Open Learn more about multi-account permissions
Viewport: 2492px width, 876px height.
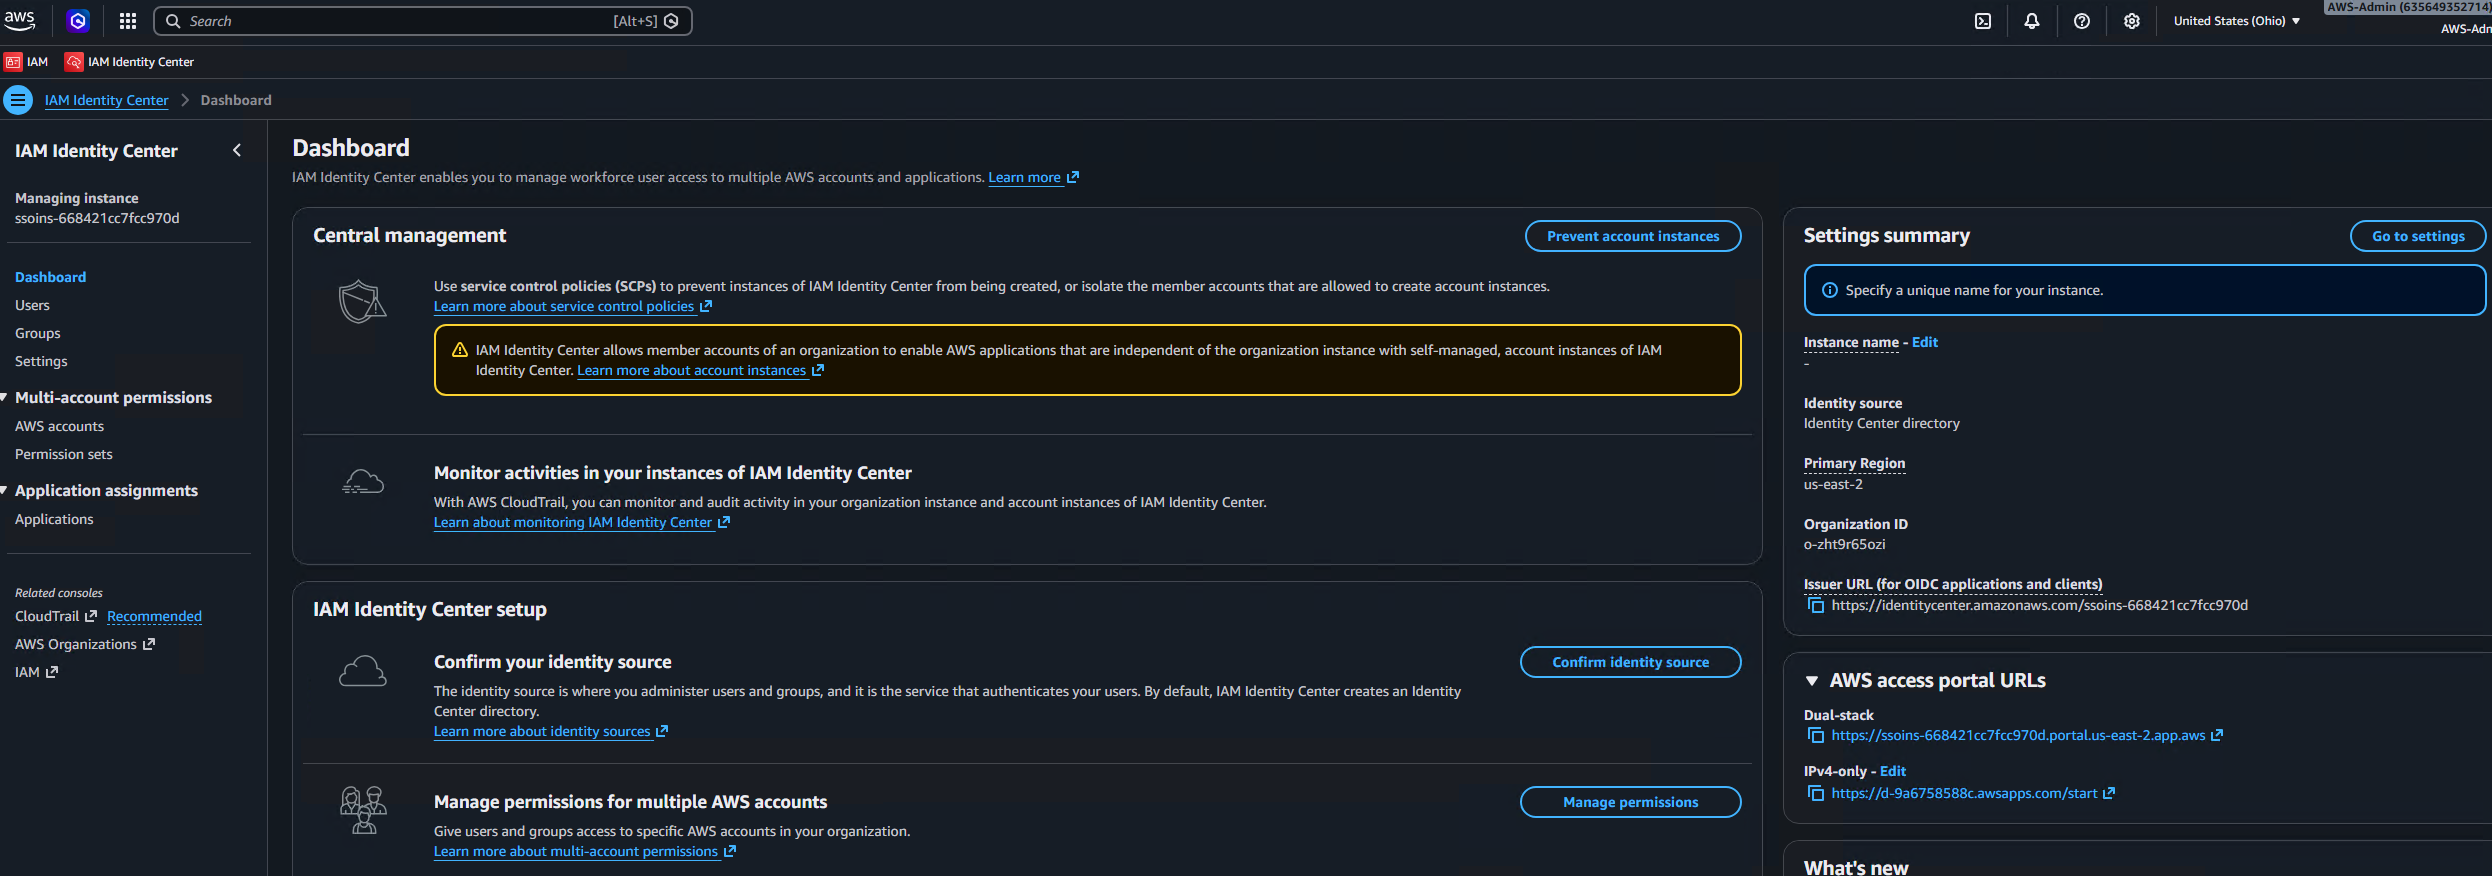coord(584,851)
